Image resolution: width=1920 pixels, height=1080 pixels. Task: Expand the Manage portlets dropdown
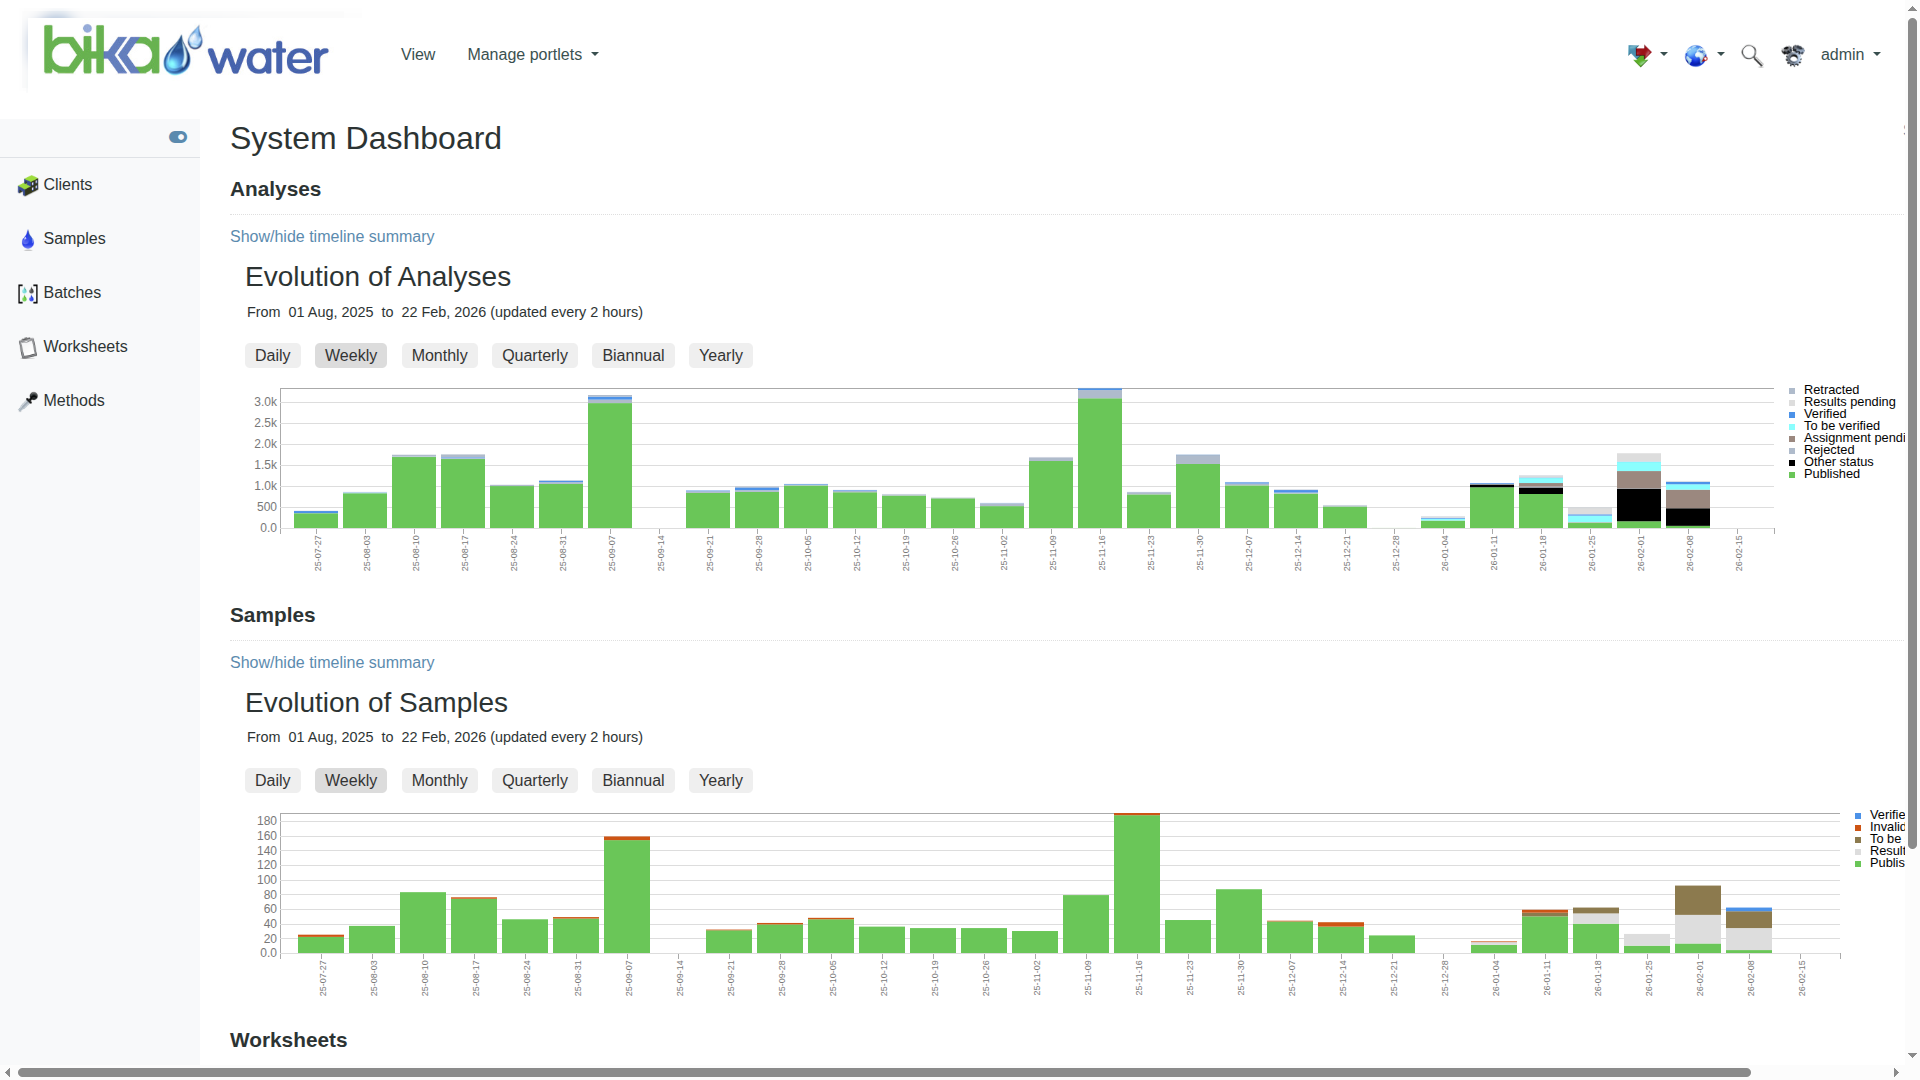tap(533, 55)
